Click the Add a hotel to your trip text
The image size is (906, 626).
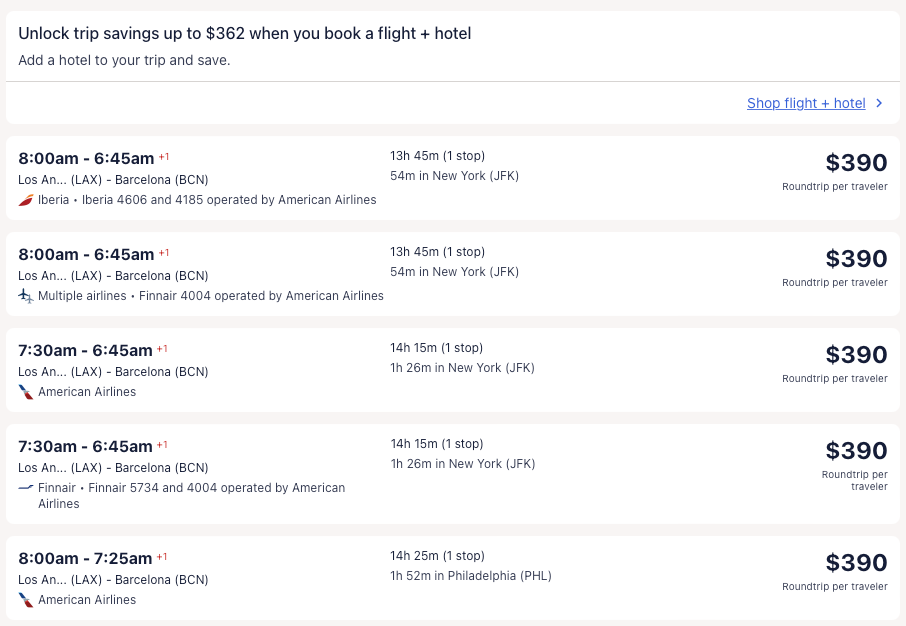pyautogui.click(x=124, y=60)
